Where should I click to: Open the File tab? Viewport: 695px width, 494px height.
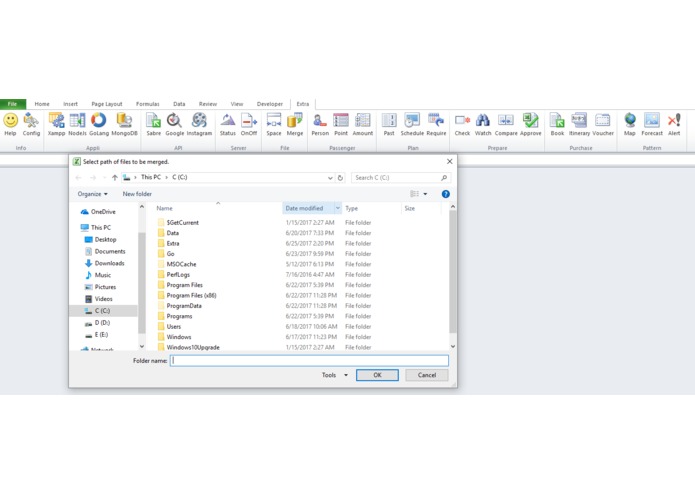click(13, 104)
